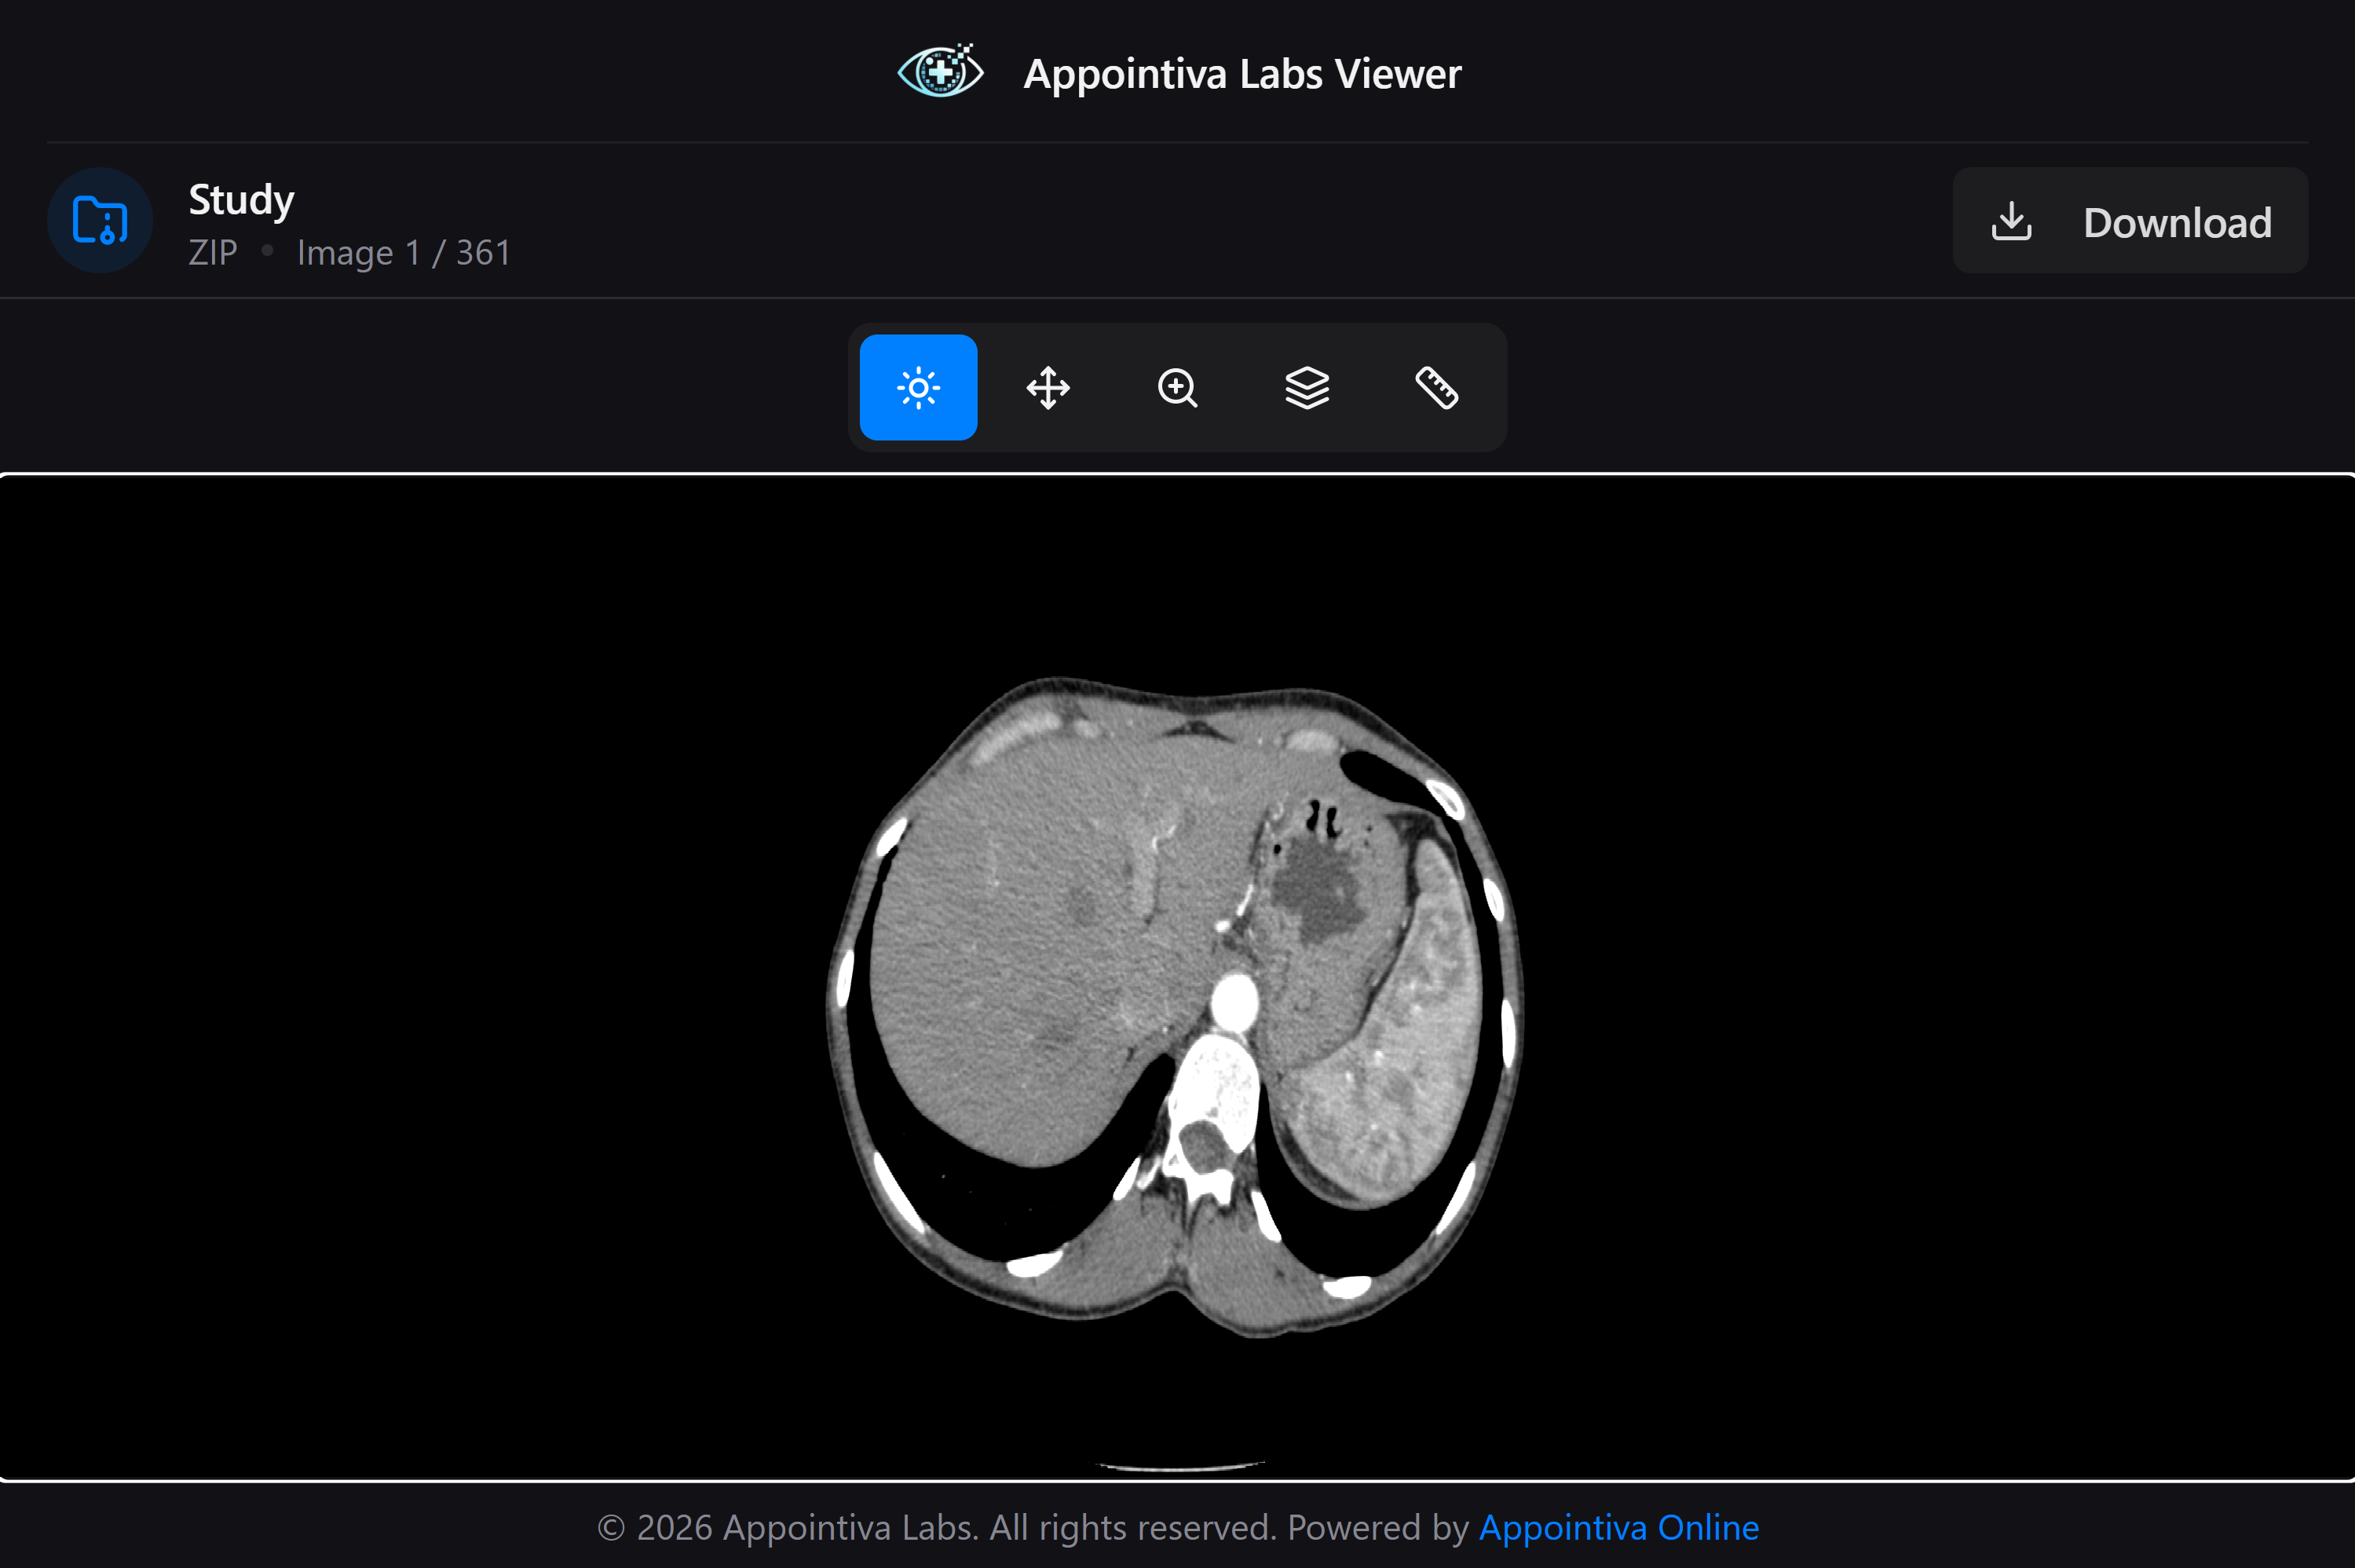Adjust brightness using window-level control
Viewport: 2355px width, 1568px height.
pyautogui.click(x=917, y=388)
